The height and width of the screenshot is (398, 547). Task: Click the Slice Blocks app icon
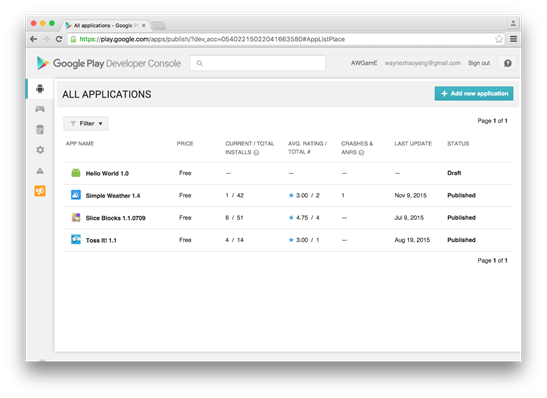tap(76, 218)
